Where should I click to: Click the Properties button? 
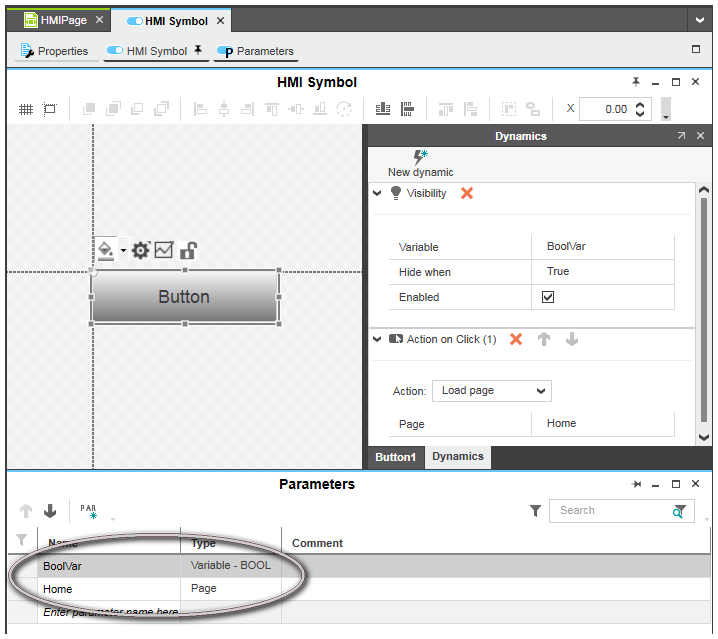[55, 51]
